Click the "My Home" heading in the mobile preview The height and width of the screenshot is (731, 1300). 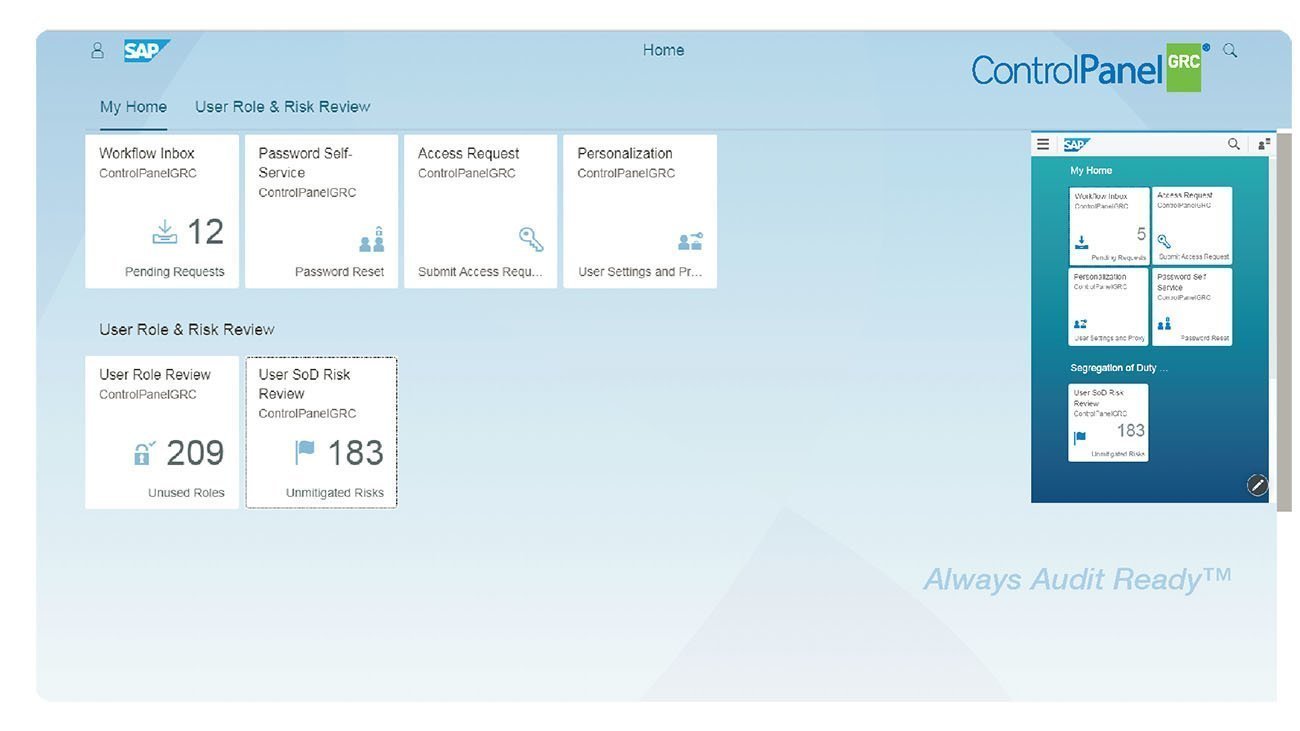[x=1091, y=171]
